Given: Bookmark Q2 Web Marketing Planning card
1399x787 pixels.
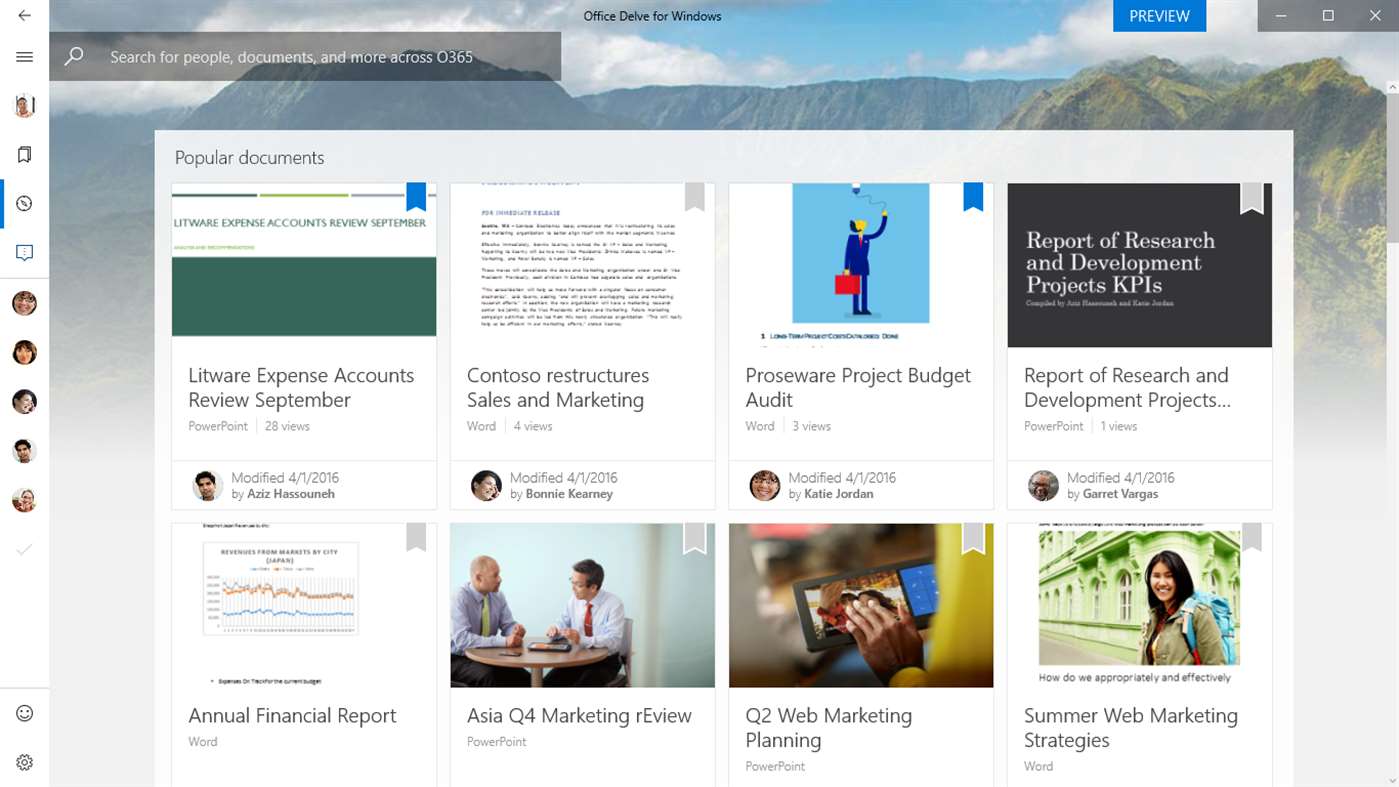Looking at the screenshot, I should pyautogui.click(x=973, y=538).
